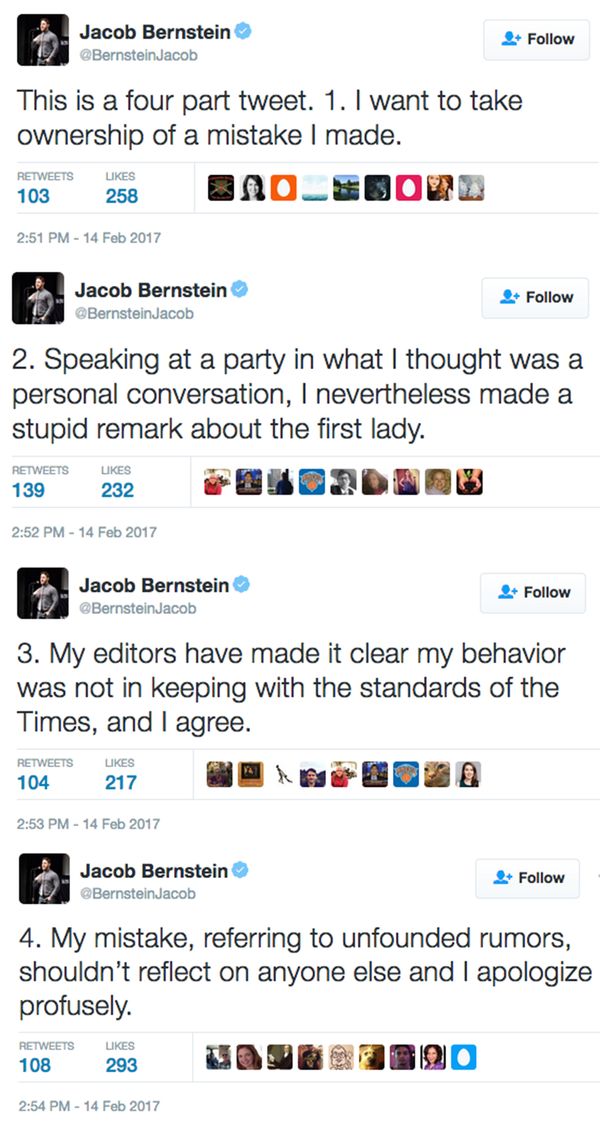Open Jacob Bernstein's profile photo on the first tweet
This screenshot has width=600, height=1125.
[x=43, y=40]
